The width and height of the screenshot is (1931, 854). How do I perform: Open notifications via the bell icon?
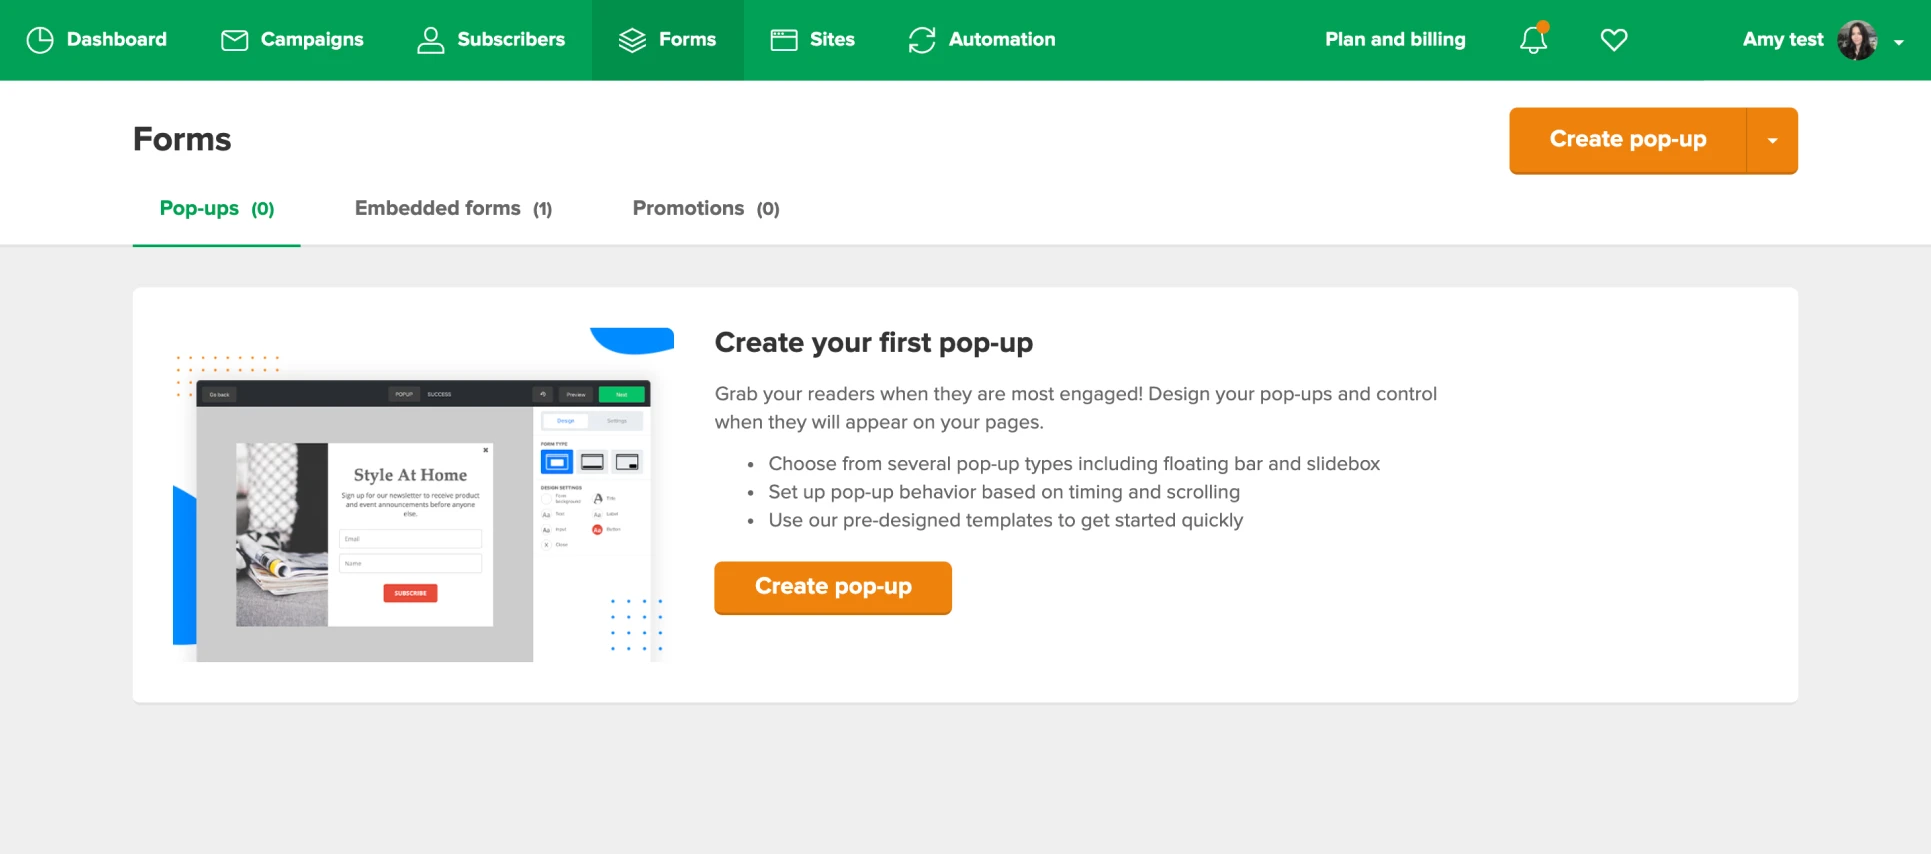pyautogui.click(x=1533, y=40)
